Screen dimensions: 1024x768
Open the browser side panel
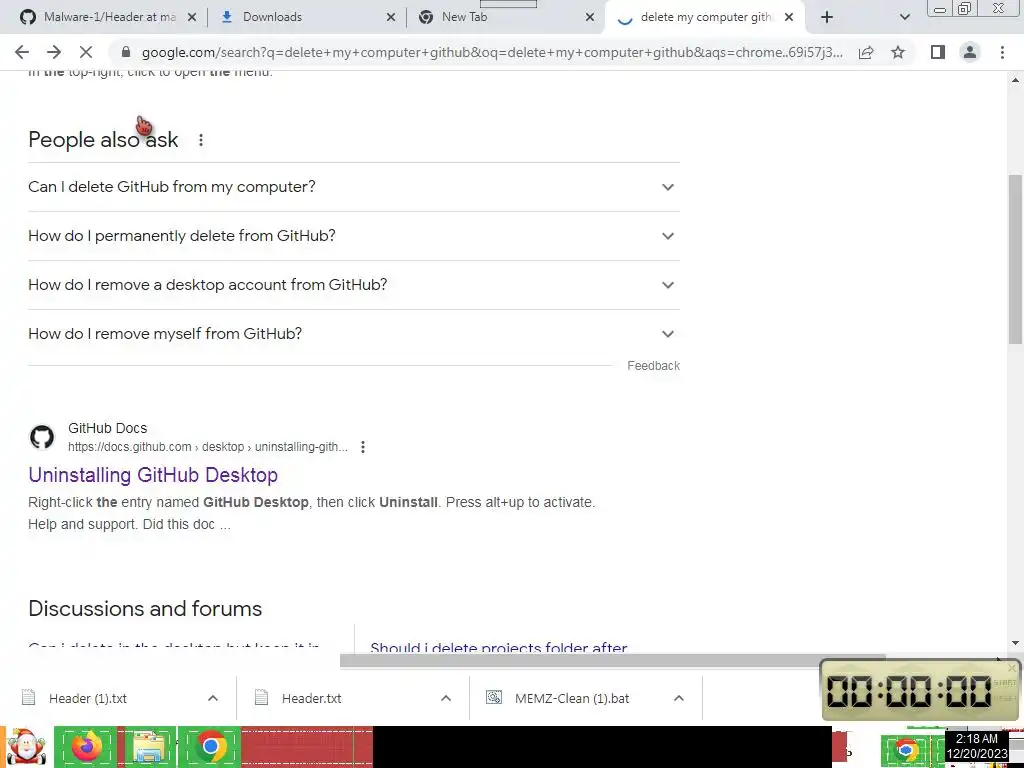(938, 52)
